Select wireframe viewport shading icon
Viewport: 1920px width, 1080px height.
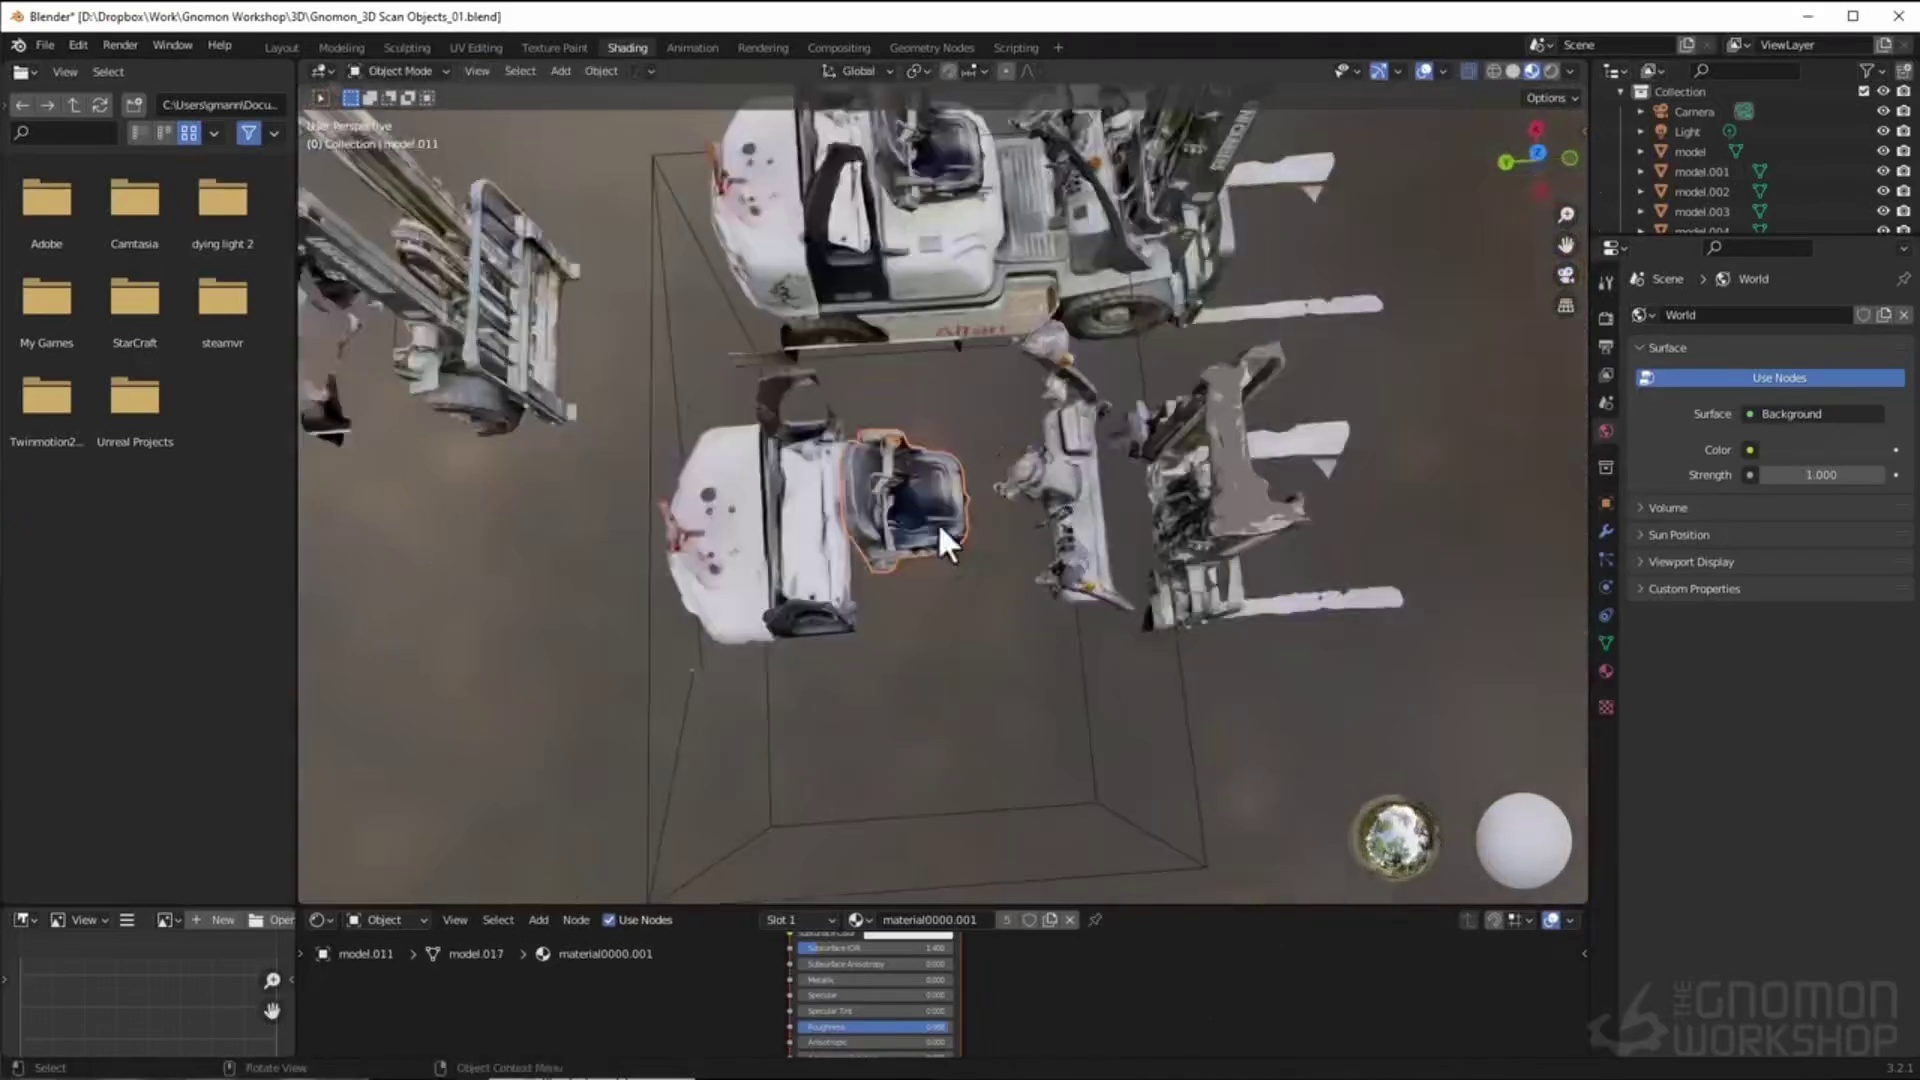coord(1494,71)
